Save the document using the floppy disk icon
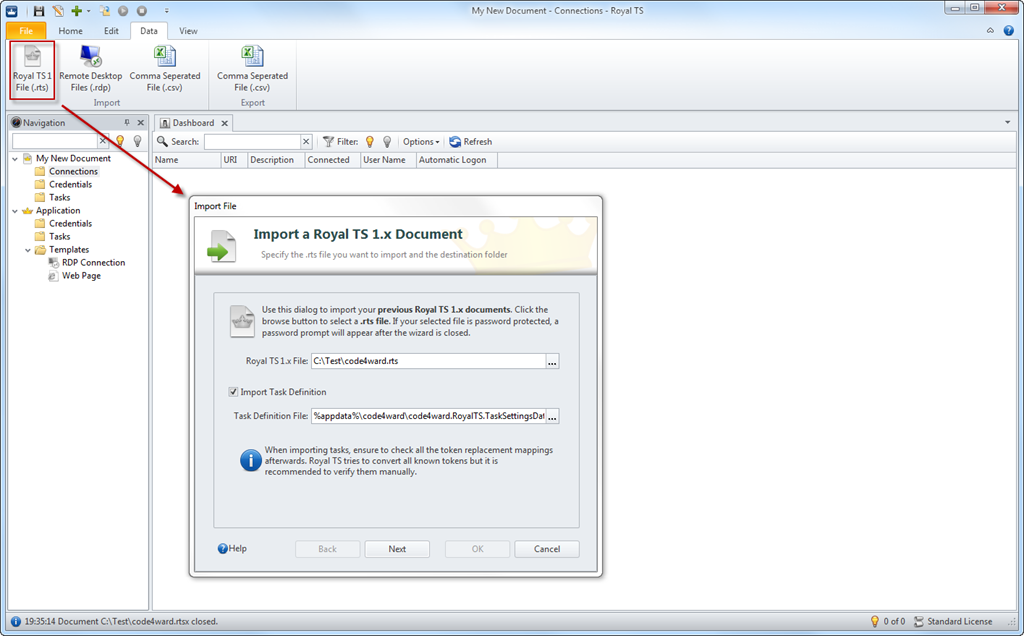The image size is (1024, 636). pos(39,10)
